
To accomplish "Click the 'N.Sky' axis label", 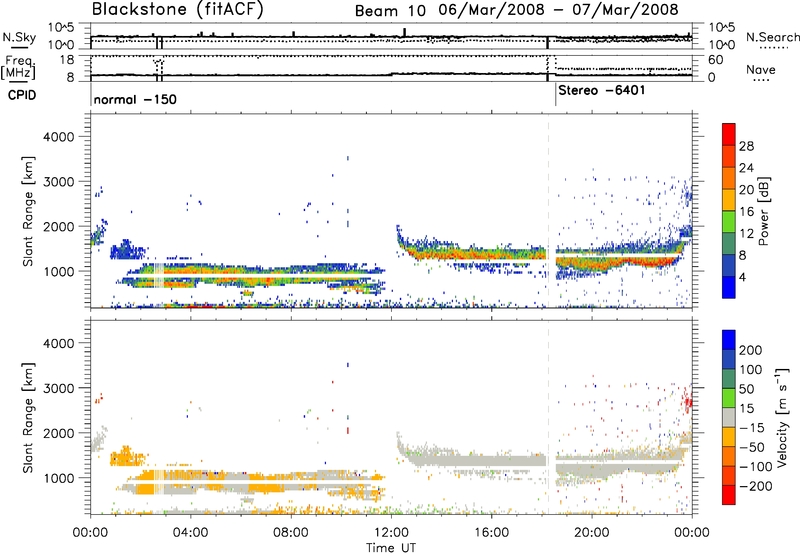I will point(19,37).
